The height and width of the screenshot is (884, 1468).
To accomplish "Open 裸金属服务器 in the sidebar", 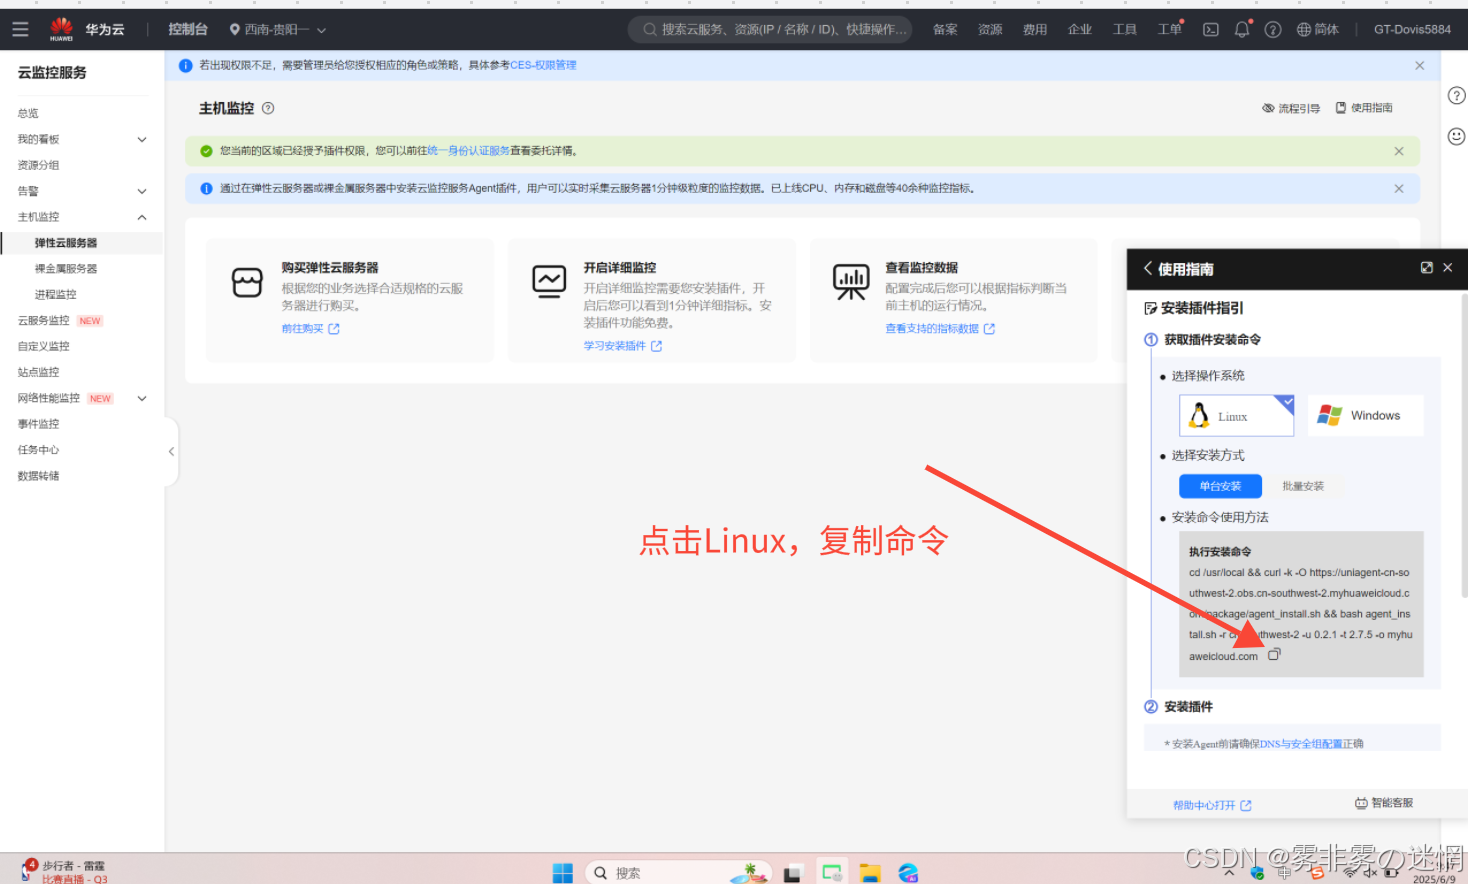I will pyautogui.click(x=66, y=269).
